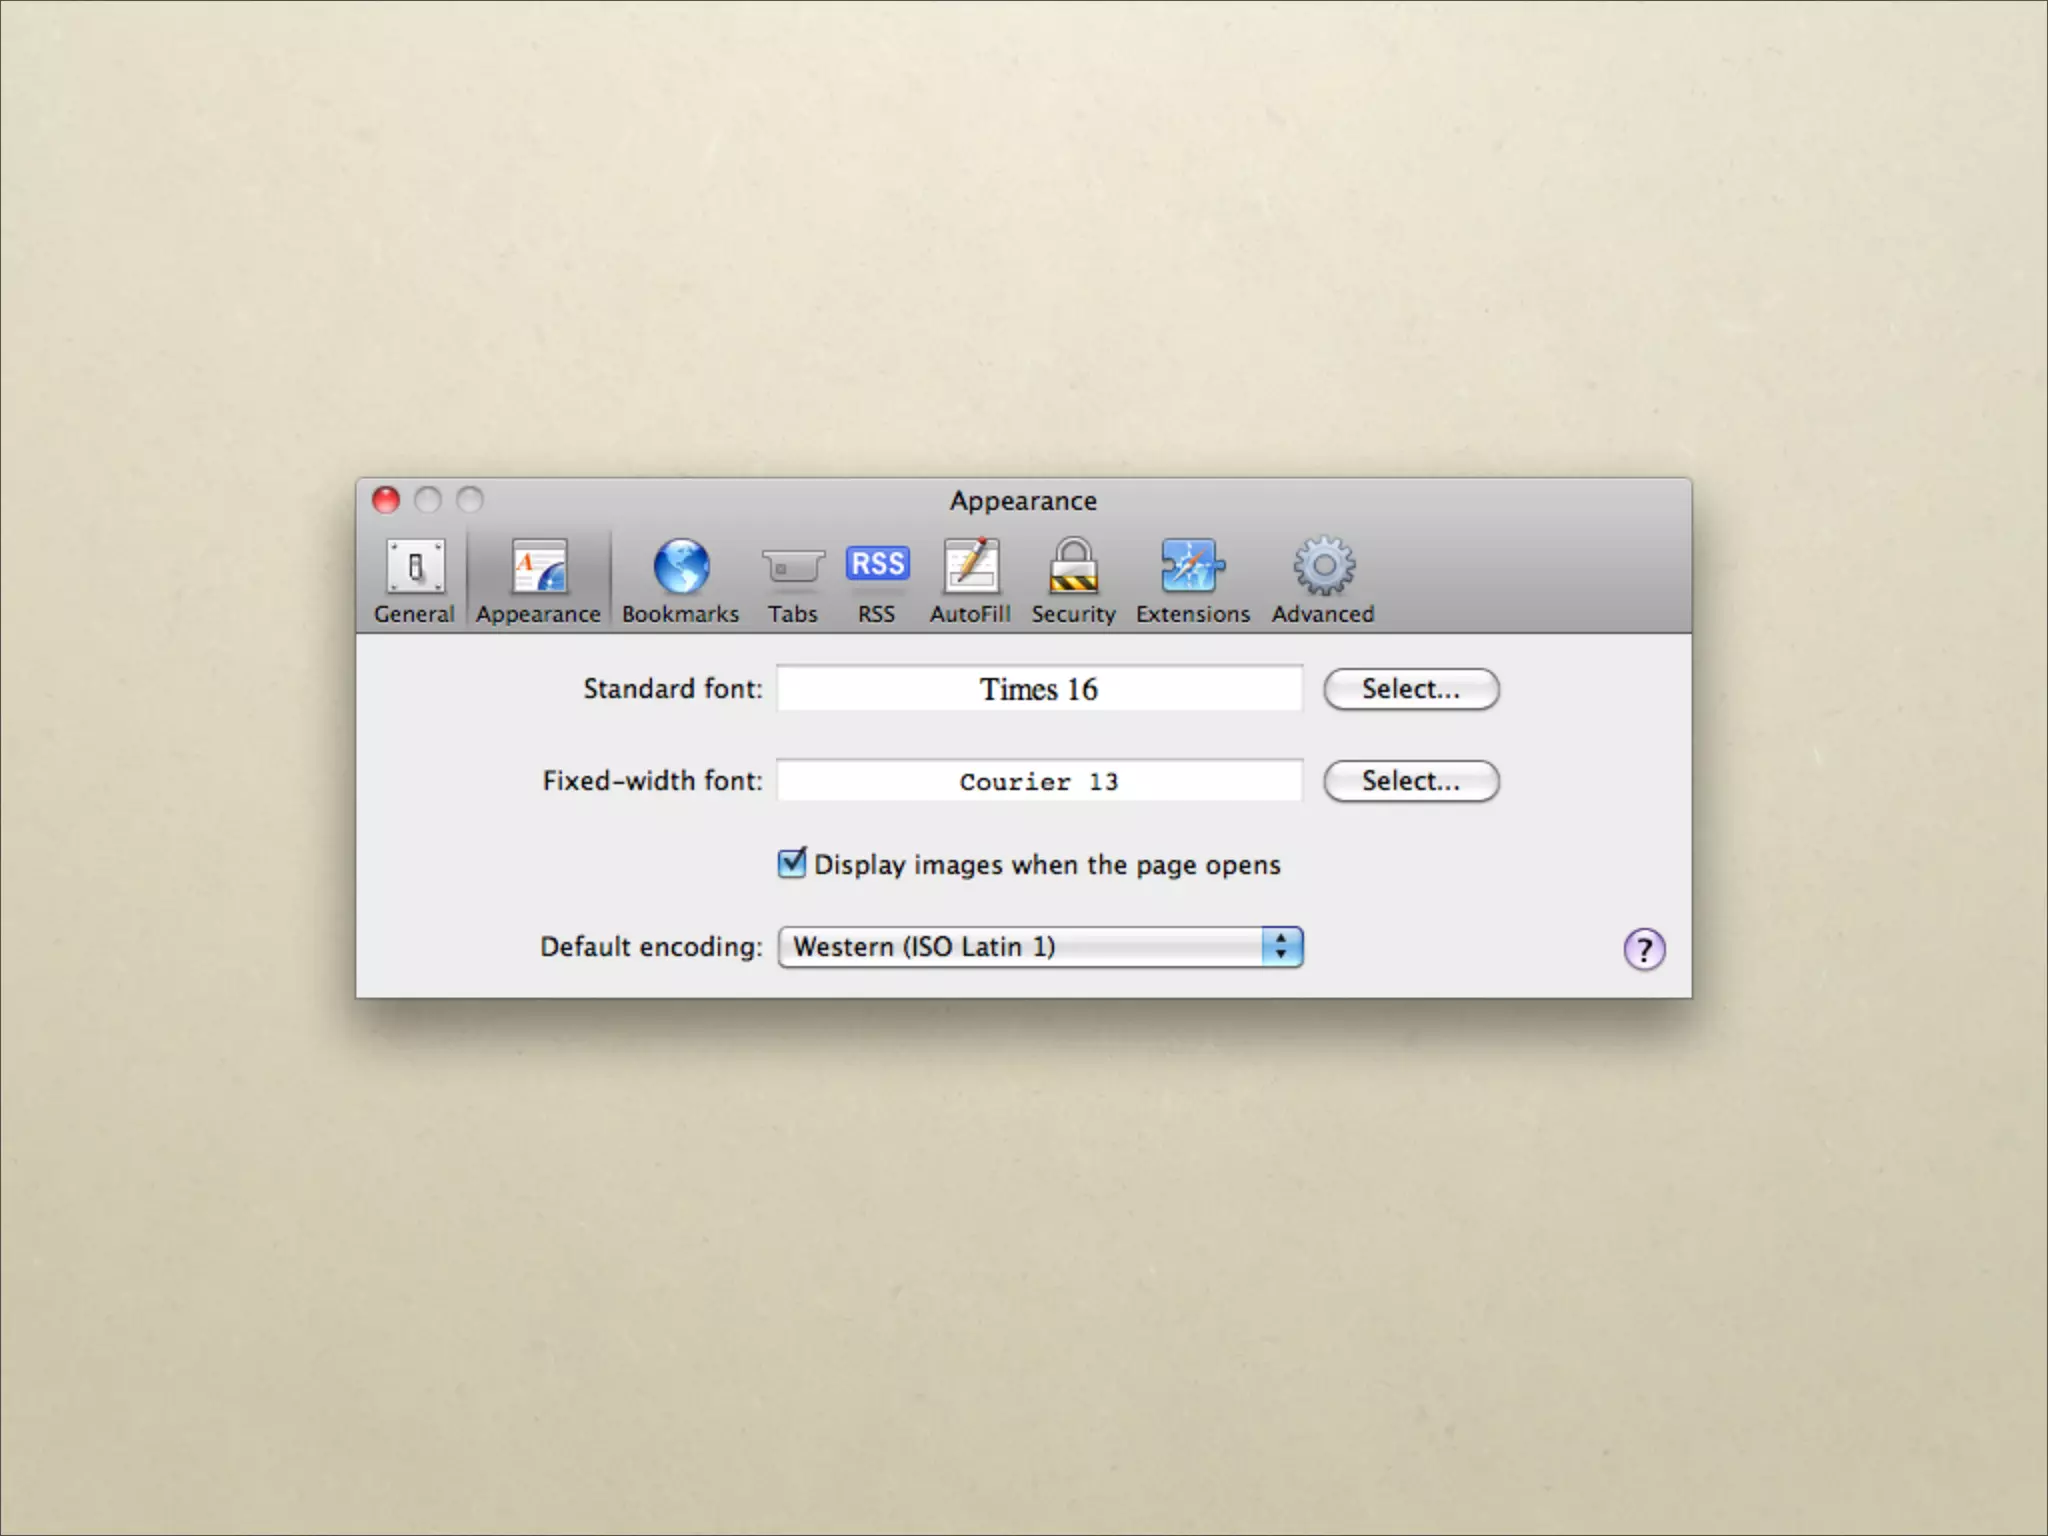Open the blue RSS preferences icon
The image size is (2048, 1536).
coord(877,564)
